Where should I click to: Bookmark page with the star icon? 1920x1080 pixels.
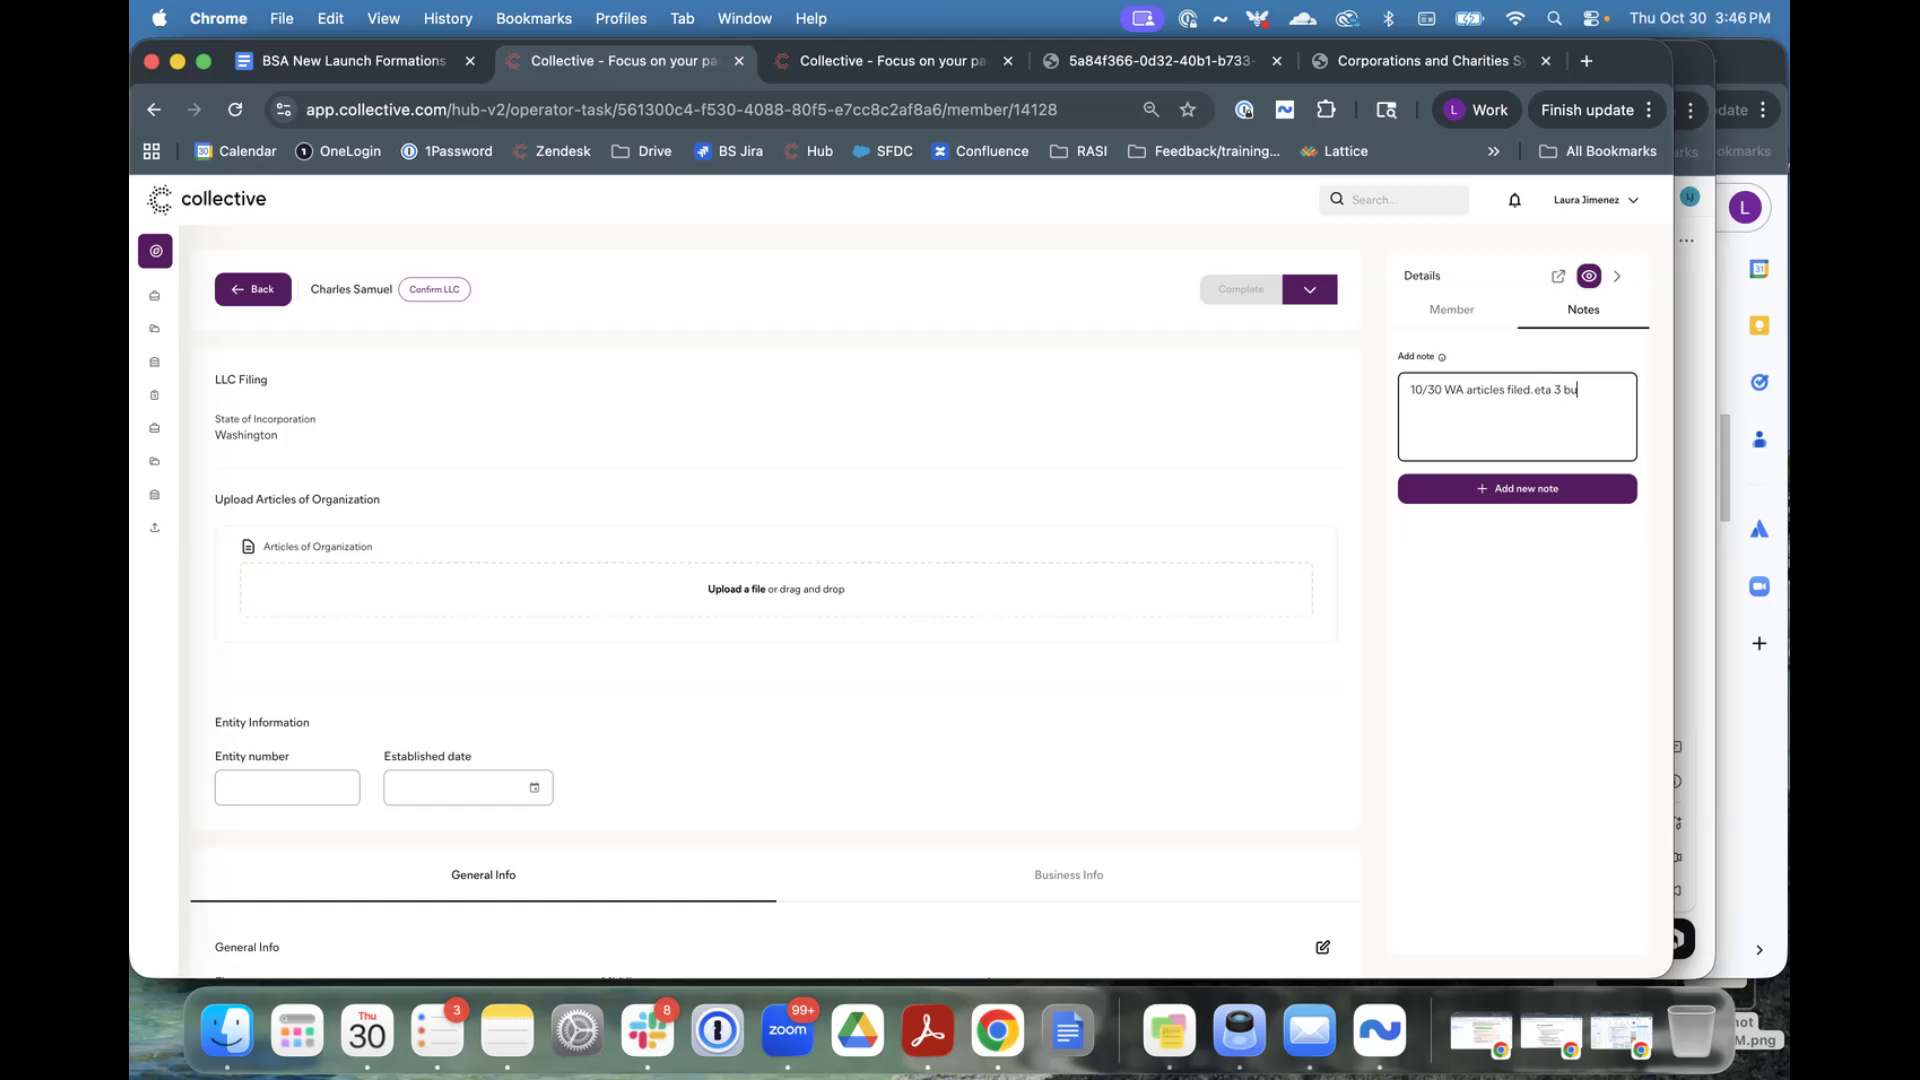(1188, 110)
